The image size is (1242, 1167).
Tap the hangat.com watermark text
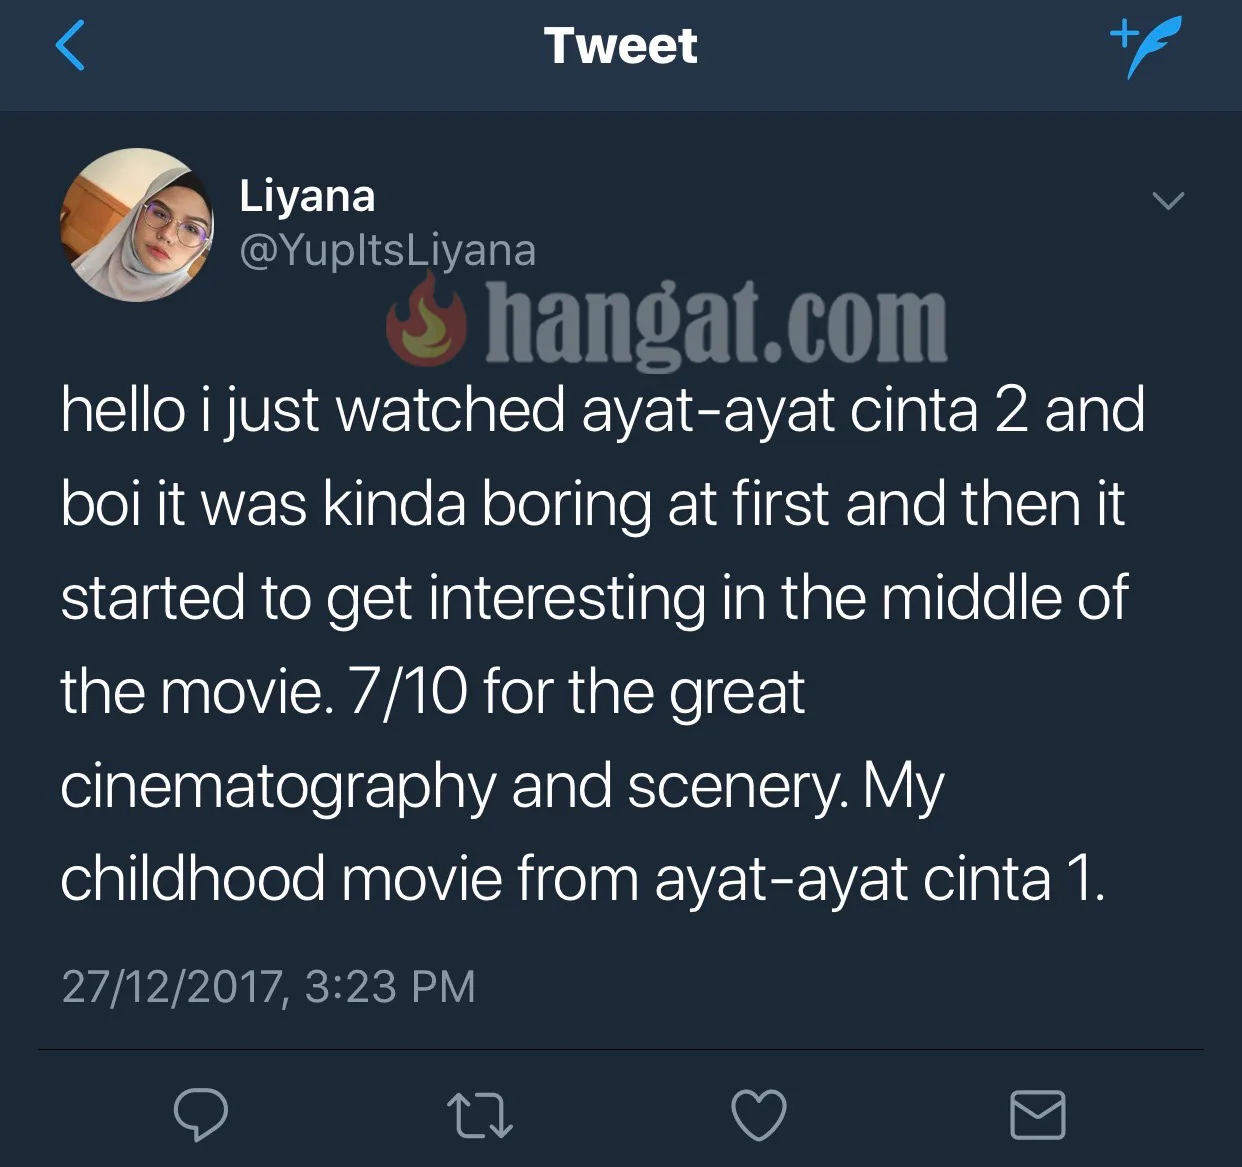[716, 325]
